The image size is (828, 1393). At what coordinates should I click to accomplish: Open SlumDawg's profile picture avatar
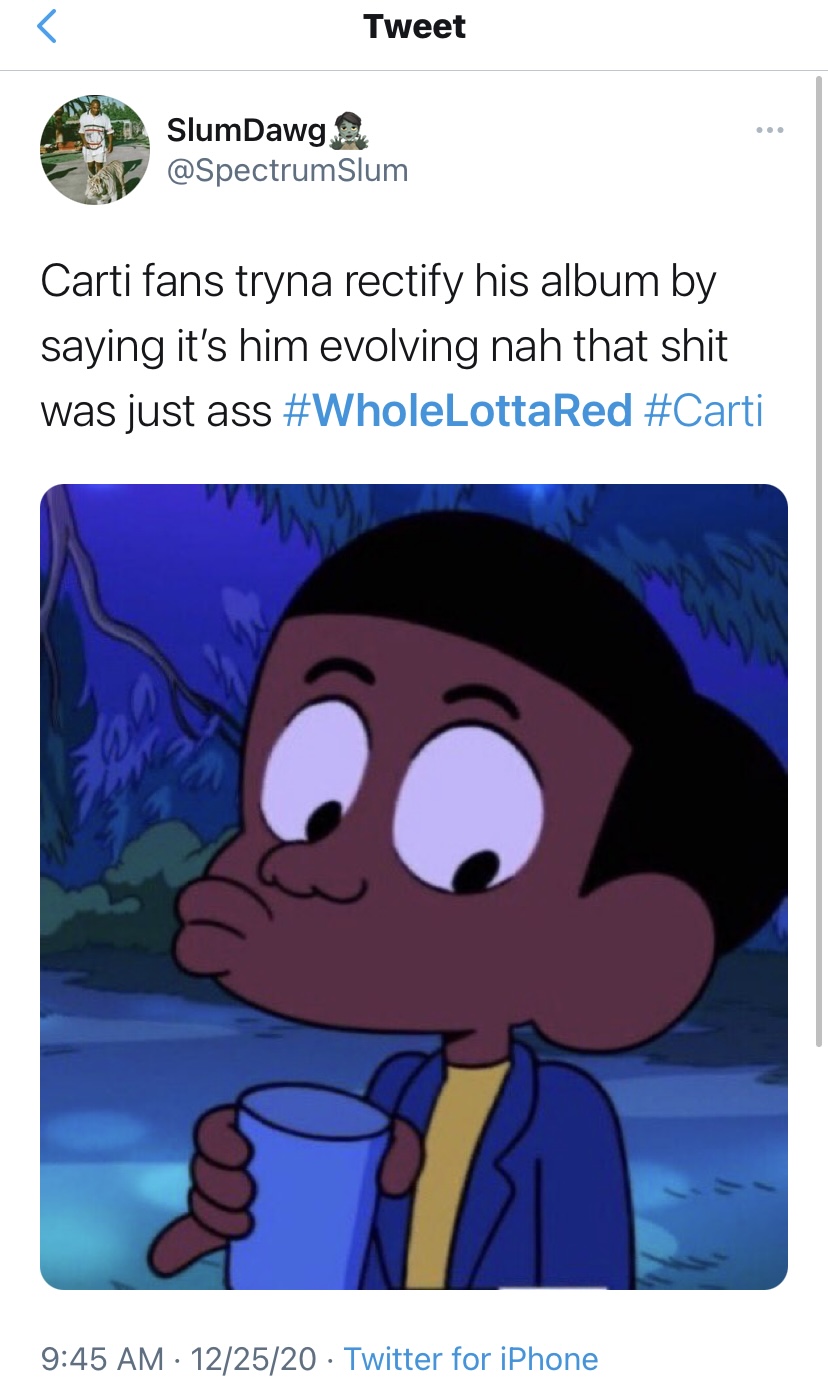95,150
